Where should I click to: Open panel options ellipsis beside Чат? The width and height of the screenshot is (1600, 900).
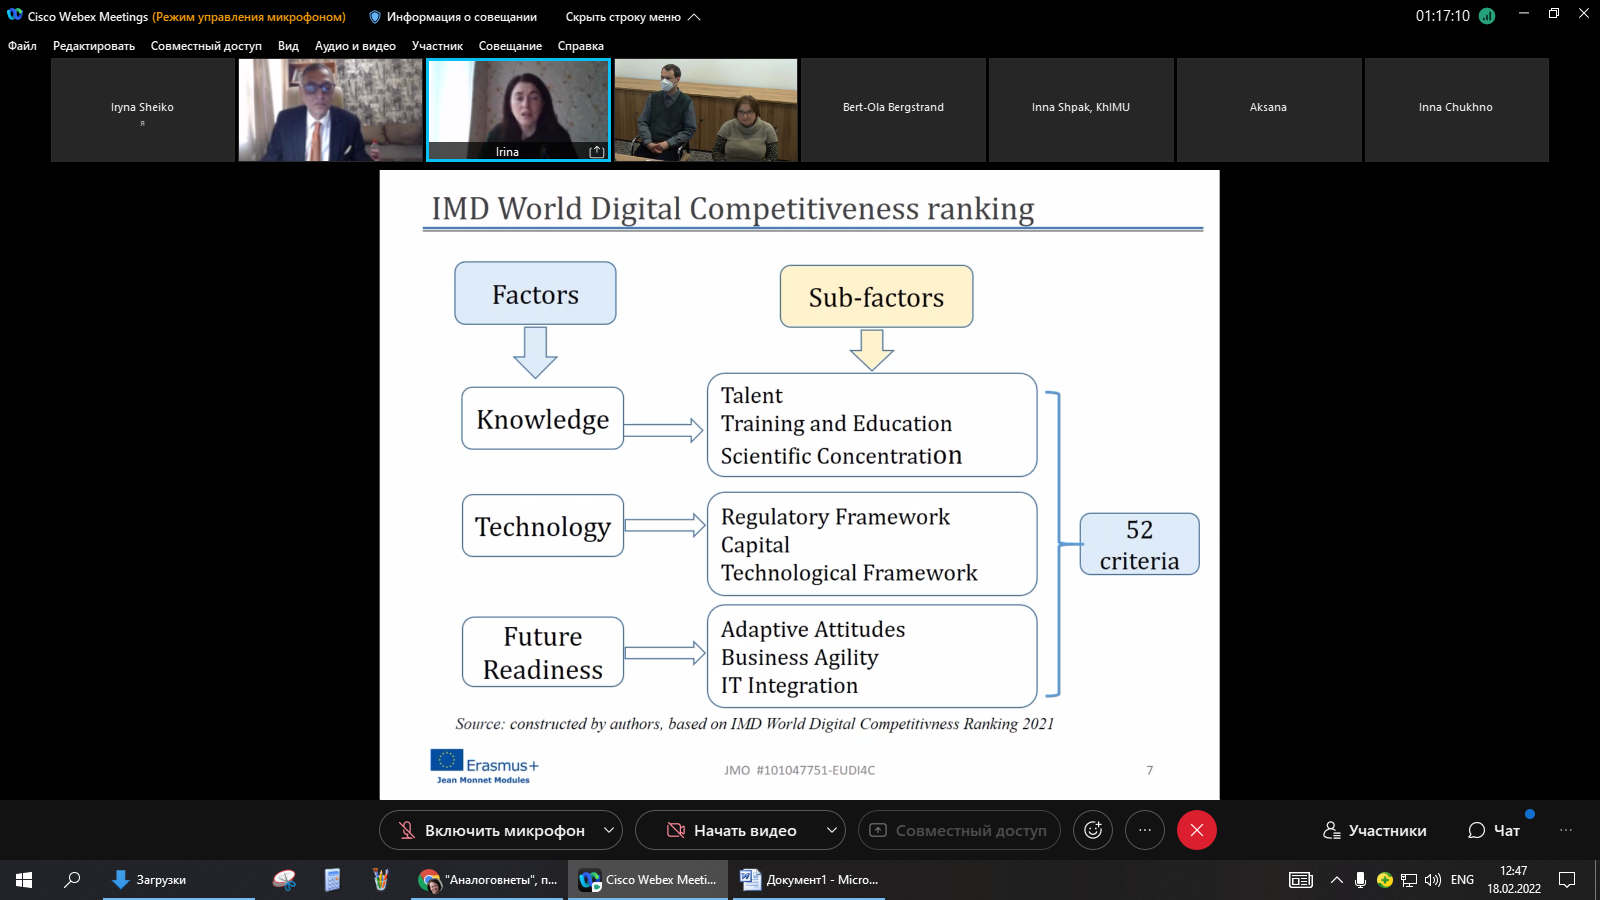[x=1566, y=830]
